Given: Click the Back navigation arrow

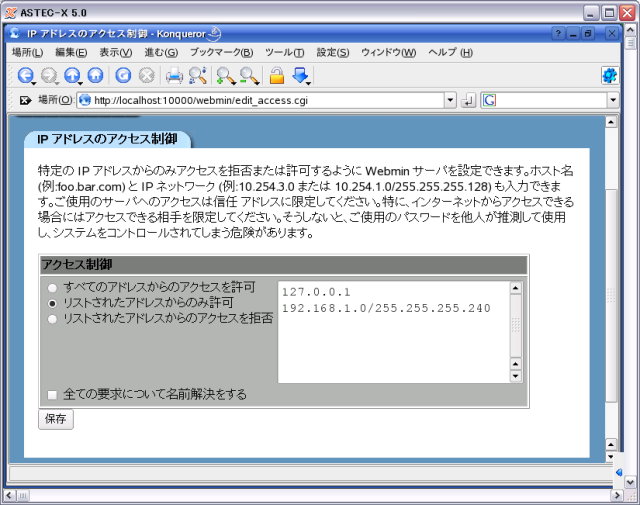Looking at the screenshot, I should [x=25, y=75].
